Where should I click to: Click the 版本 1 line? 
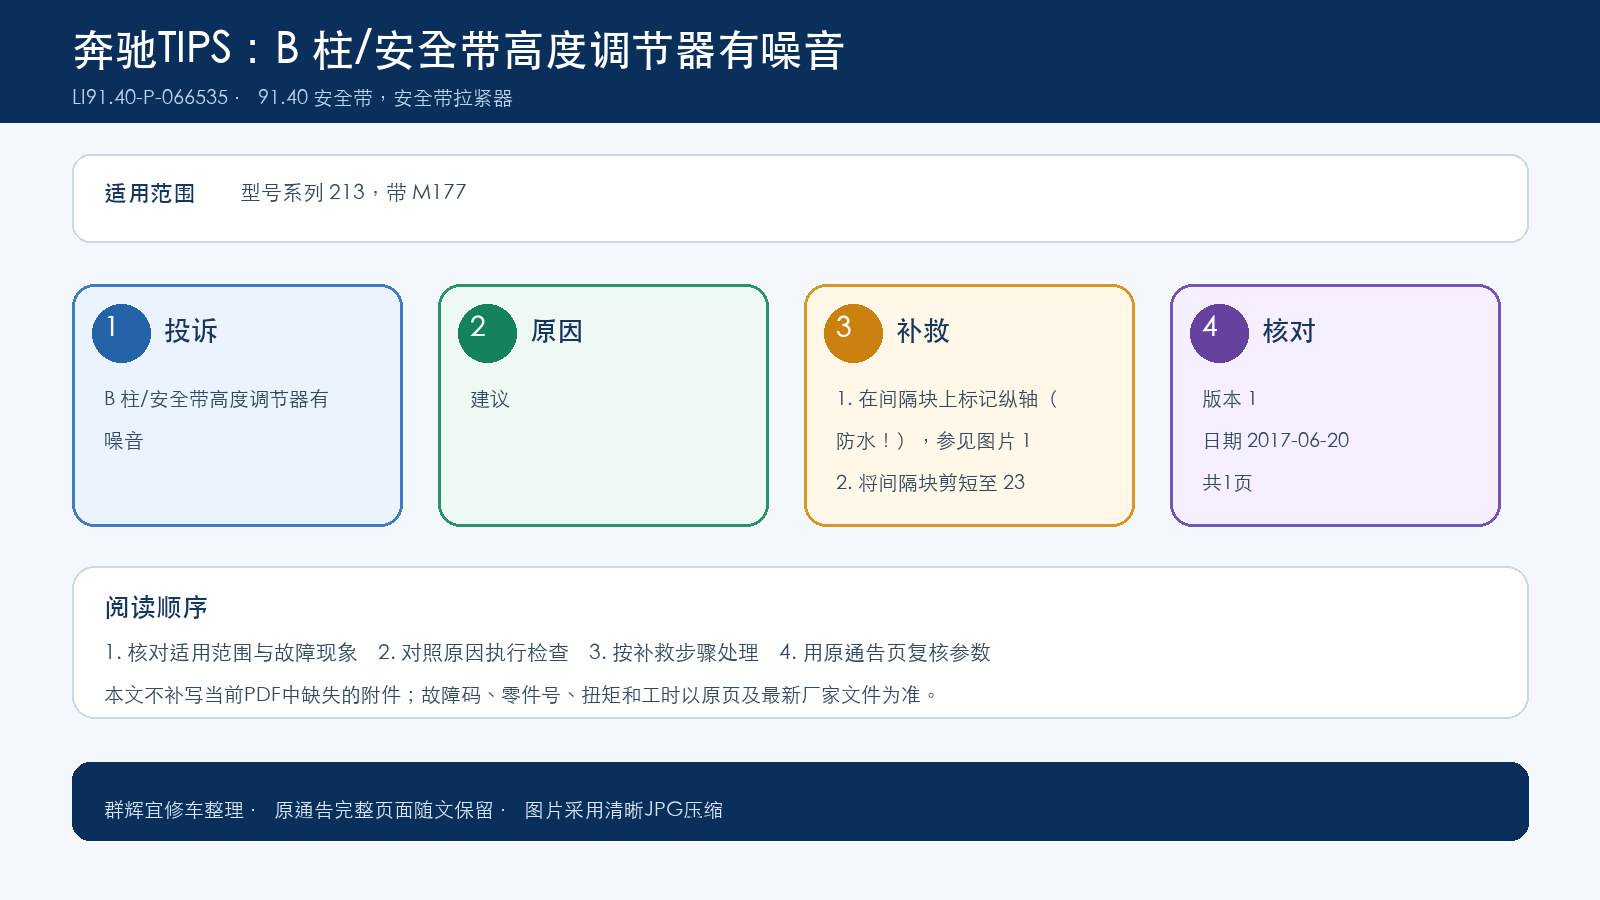(x=1229, y=399)
